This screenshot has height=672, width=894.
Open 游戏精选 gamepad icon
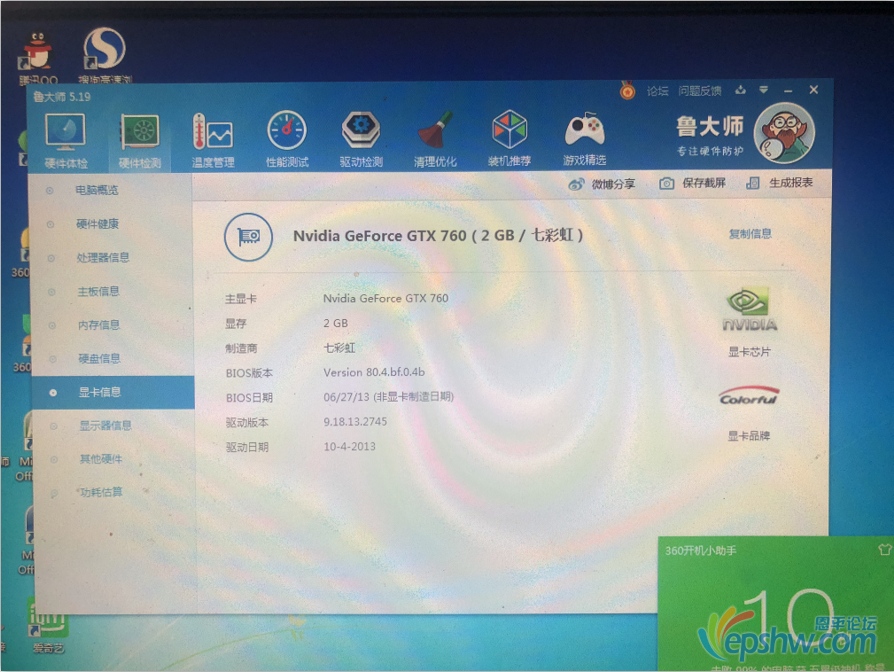click(x=584, y=139)
